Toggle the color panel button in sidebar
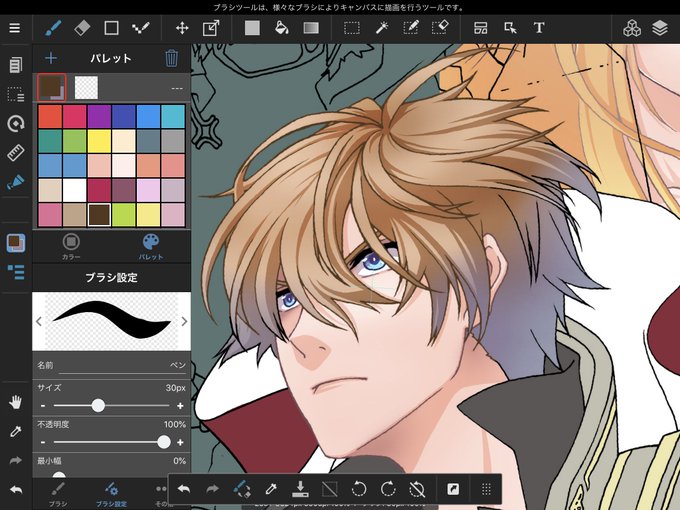This screenshot has width=680, height=510. click(x=16, y=243)
